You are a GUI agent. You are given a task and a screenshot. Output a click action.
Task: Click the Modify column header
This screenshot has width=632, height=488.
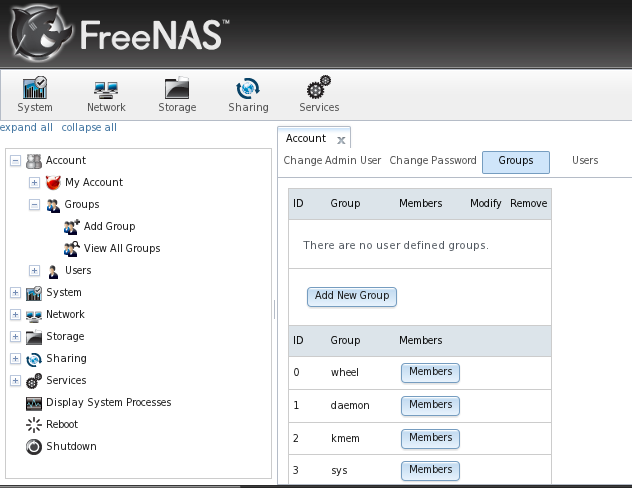486,204
